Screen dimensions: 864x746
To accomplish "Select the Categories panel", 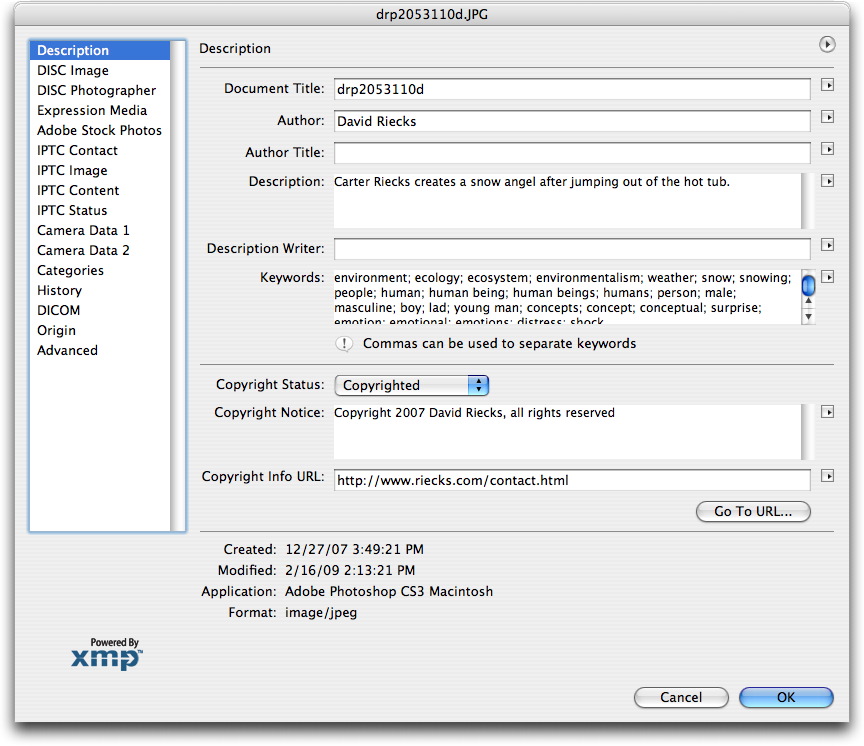I will [100, 271].
